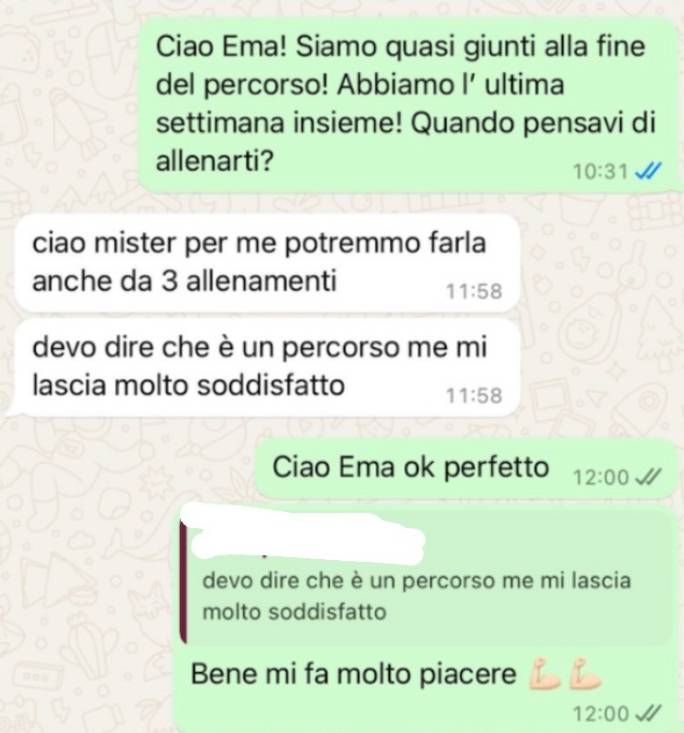This screenshot has width=684, height=733.
Task: Select the 'Ciao Ema ok perfetto' bubble
Action: (x=466, y=469)
